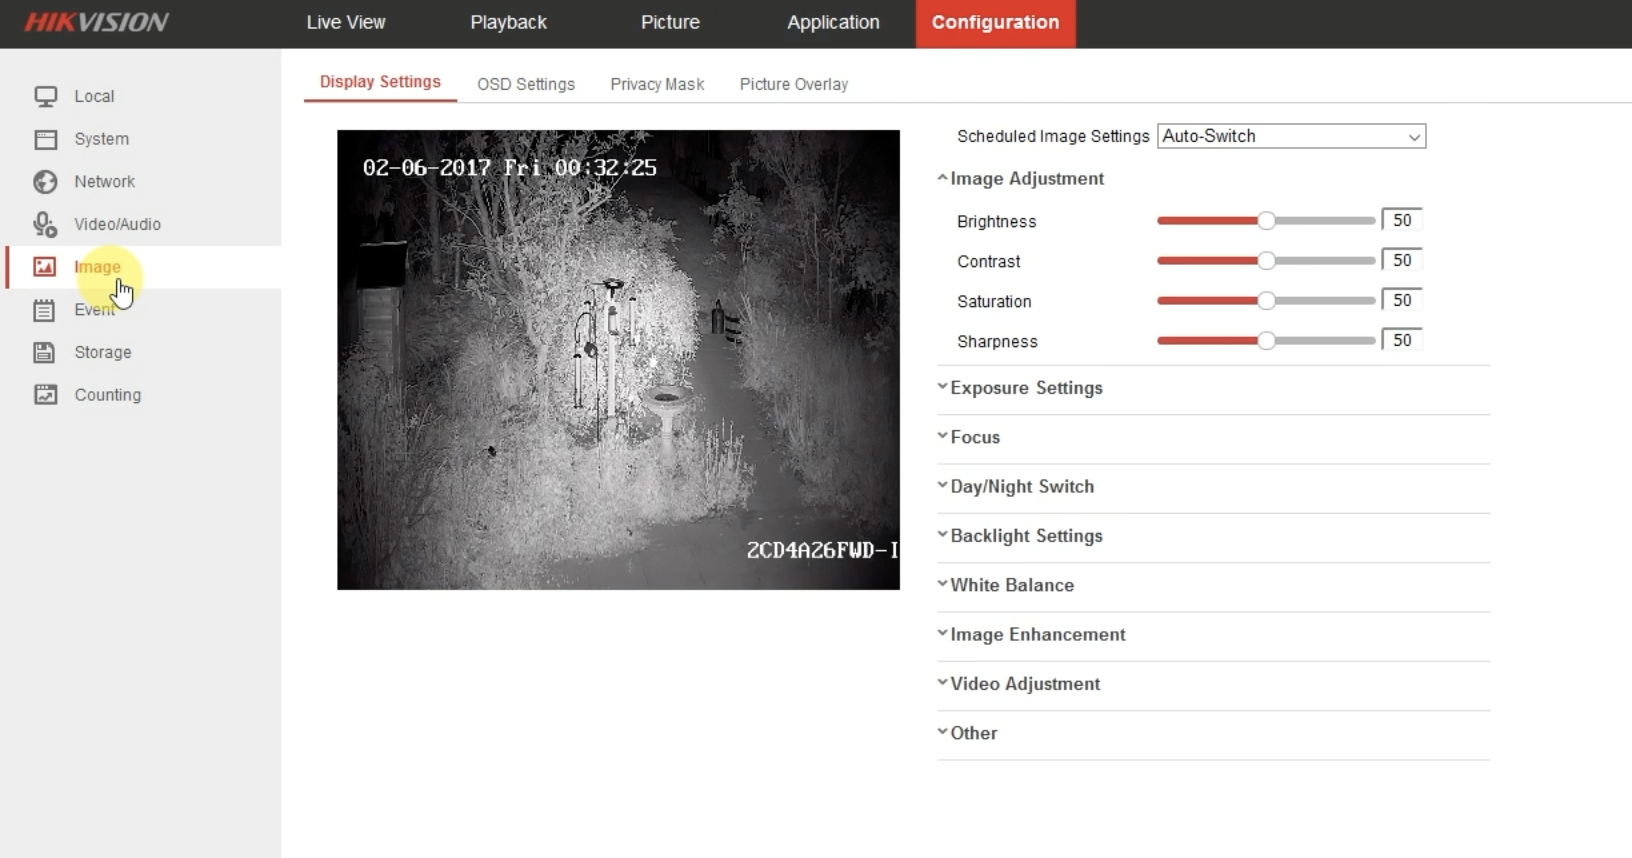Expand the Exposure Settings section
This screenshot has width=1632, height=858.
[x=1026, y=388]
